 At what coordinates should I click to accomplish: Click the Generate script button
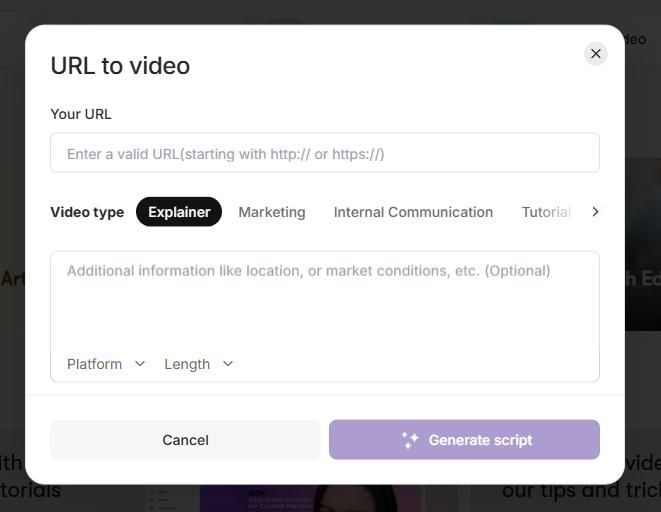464,440
